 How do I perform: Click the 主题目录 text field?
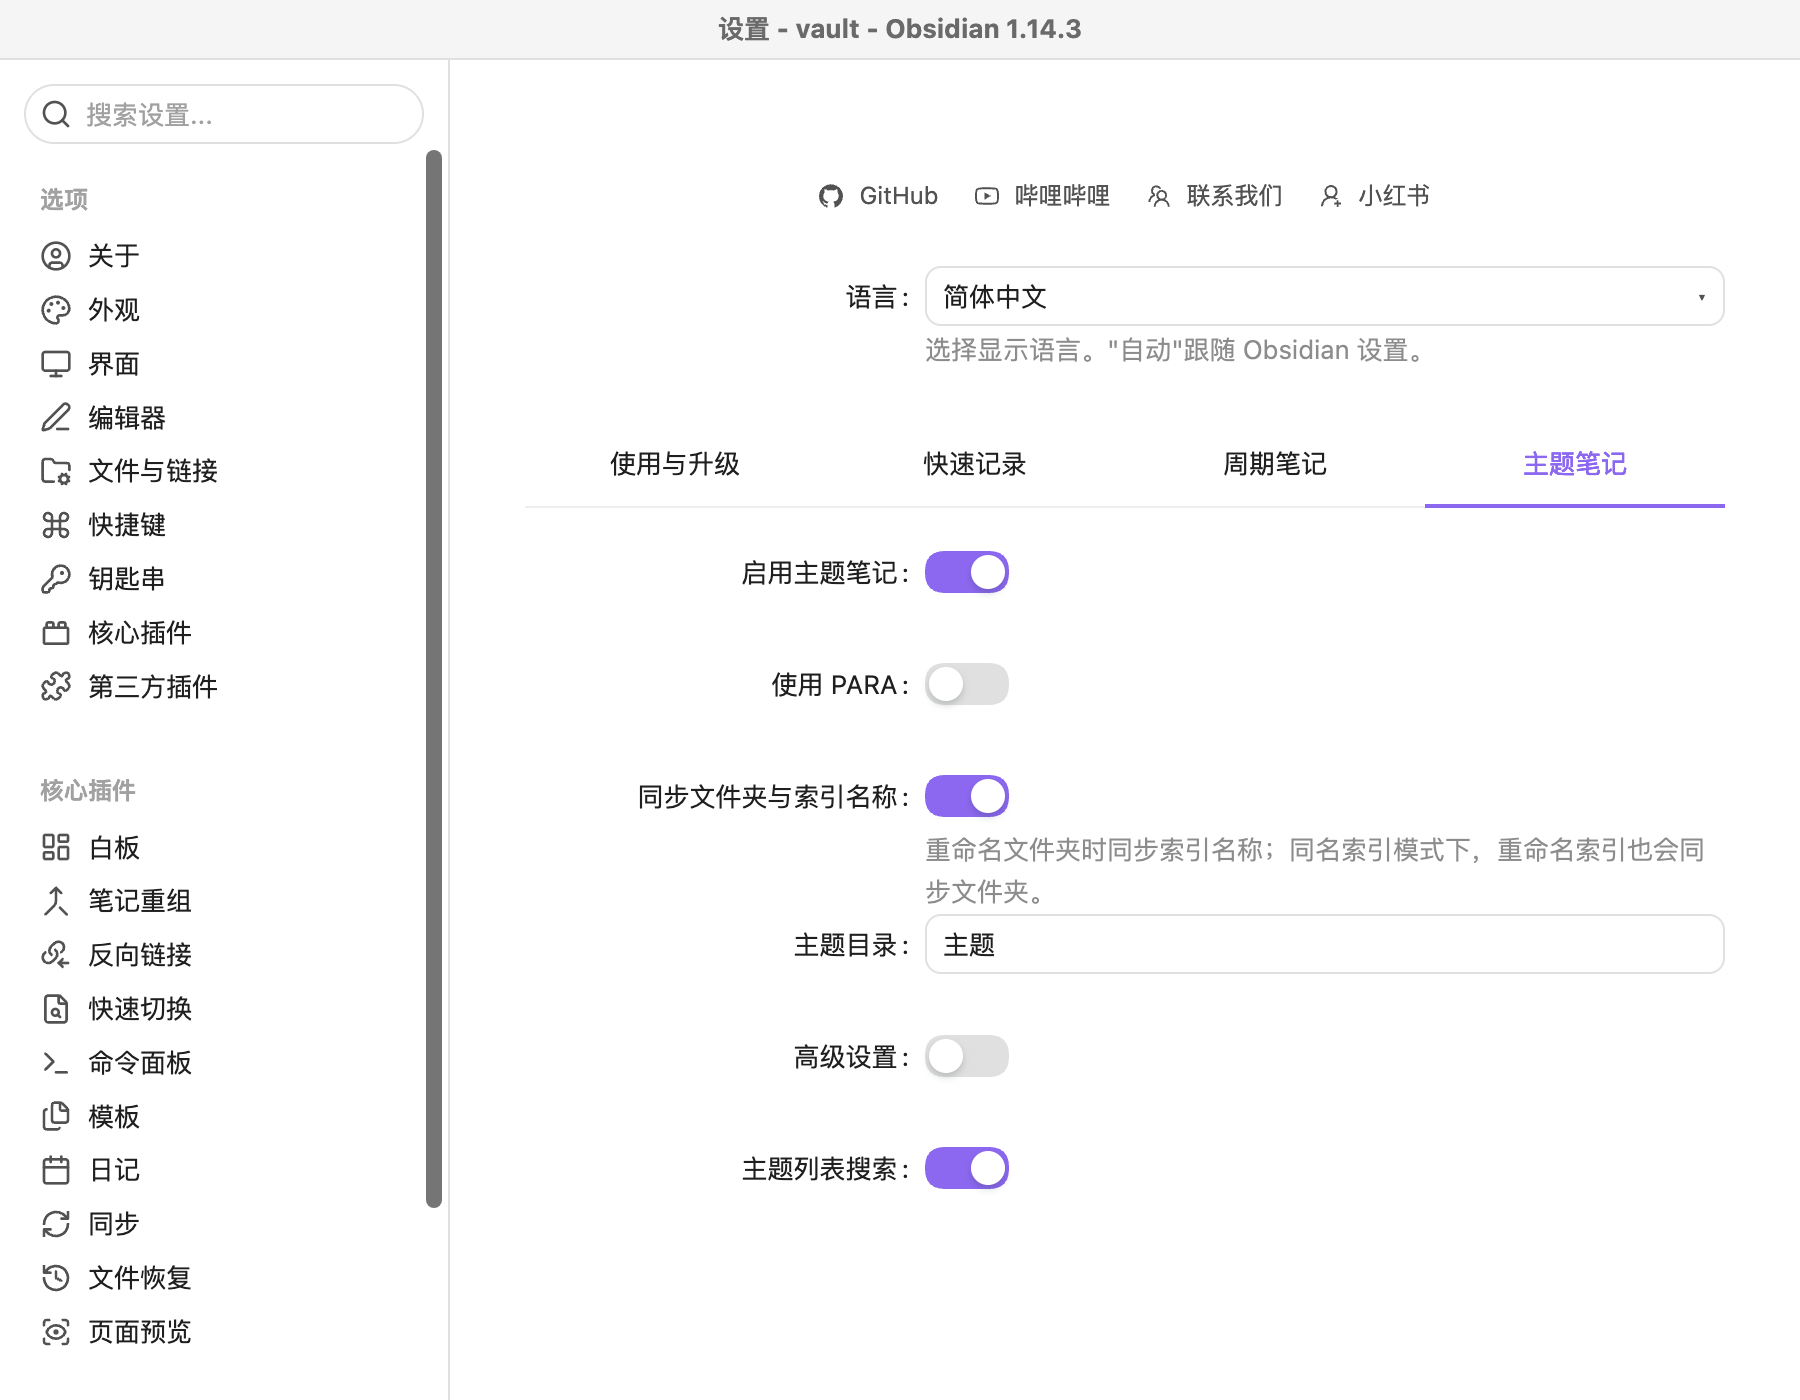[1325, 944]
